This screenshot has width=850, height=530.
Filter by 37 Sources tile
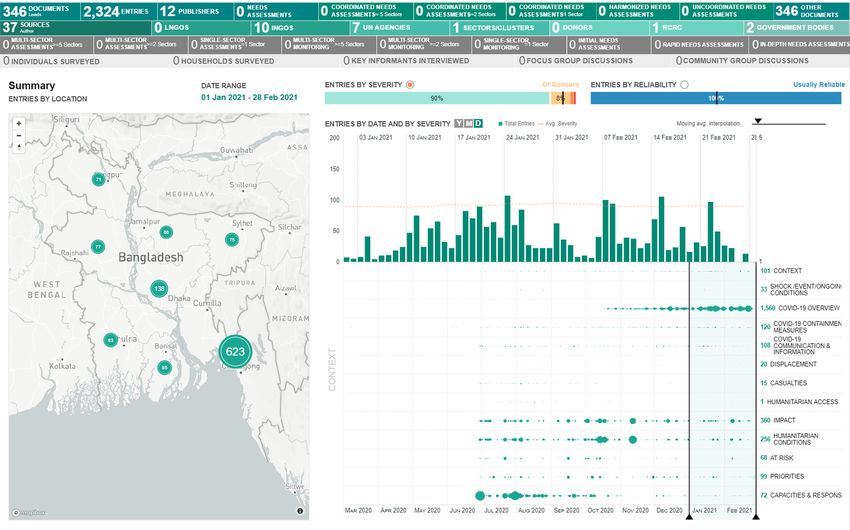pos(75,27)
